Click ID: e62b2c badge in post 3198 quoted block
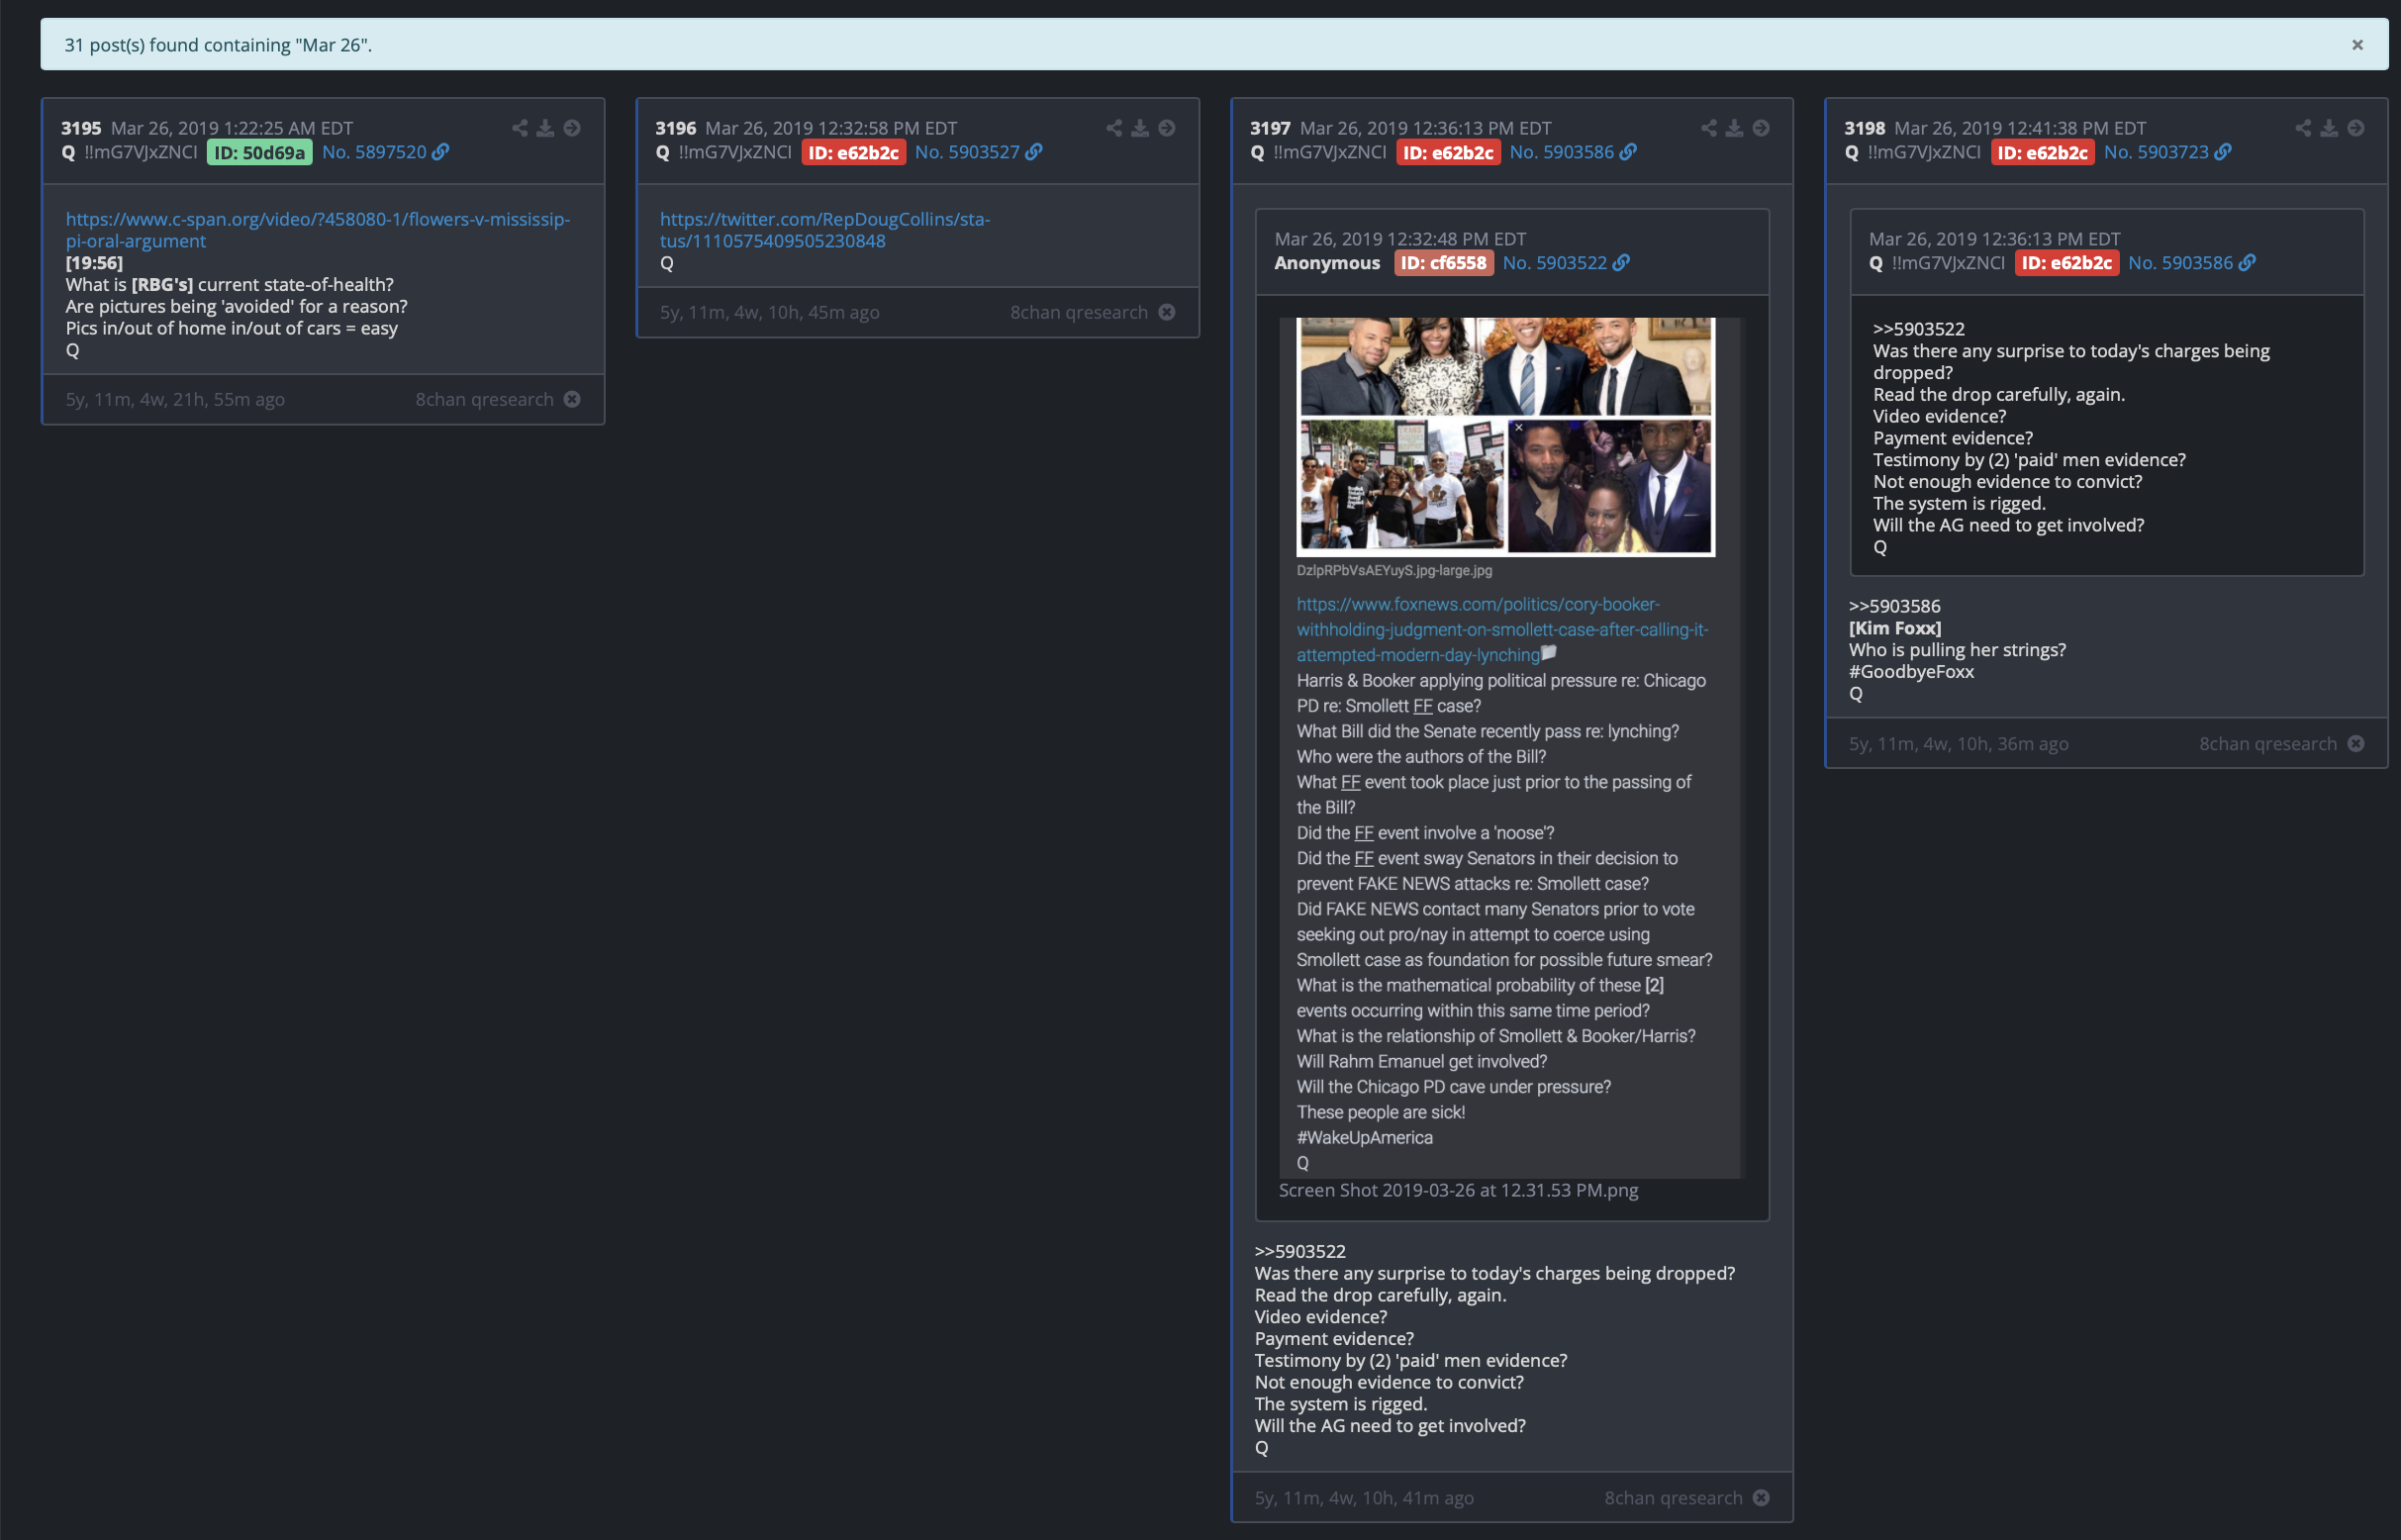The height and width of the screenshot is (1540, 2401). (x=2066, y=263)
